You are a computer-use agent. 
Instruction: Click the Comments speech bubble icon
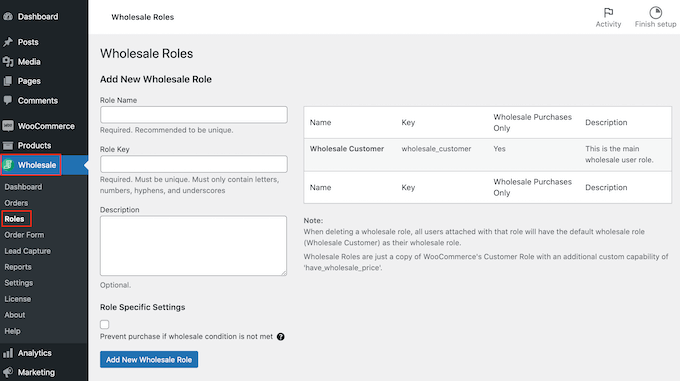[8, 100]
